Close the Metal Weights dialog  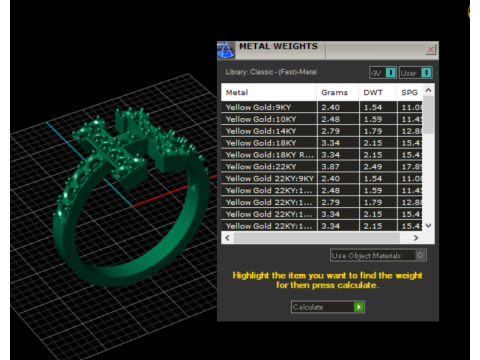(x=430, y=50)
